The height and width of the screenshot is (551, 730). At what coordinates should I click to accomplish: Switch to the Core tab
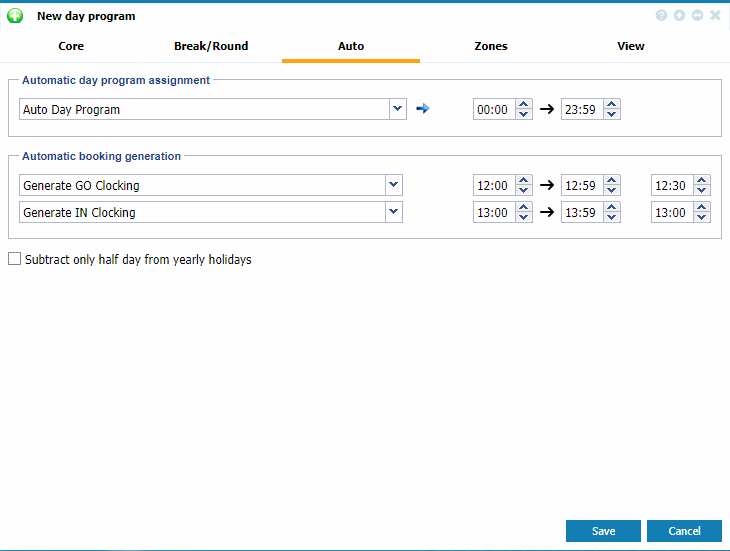71,46
